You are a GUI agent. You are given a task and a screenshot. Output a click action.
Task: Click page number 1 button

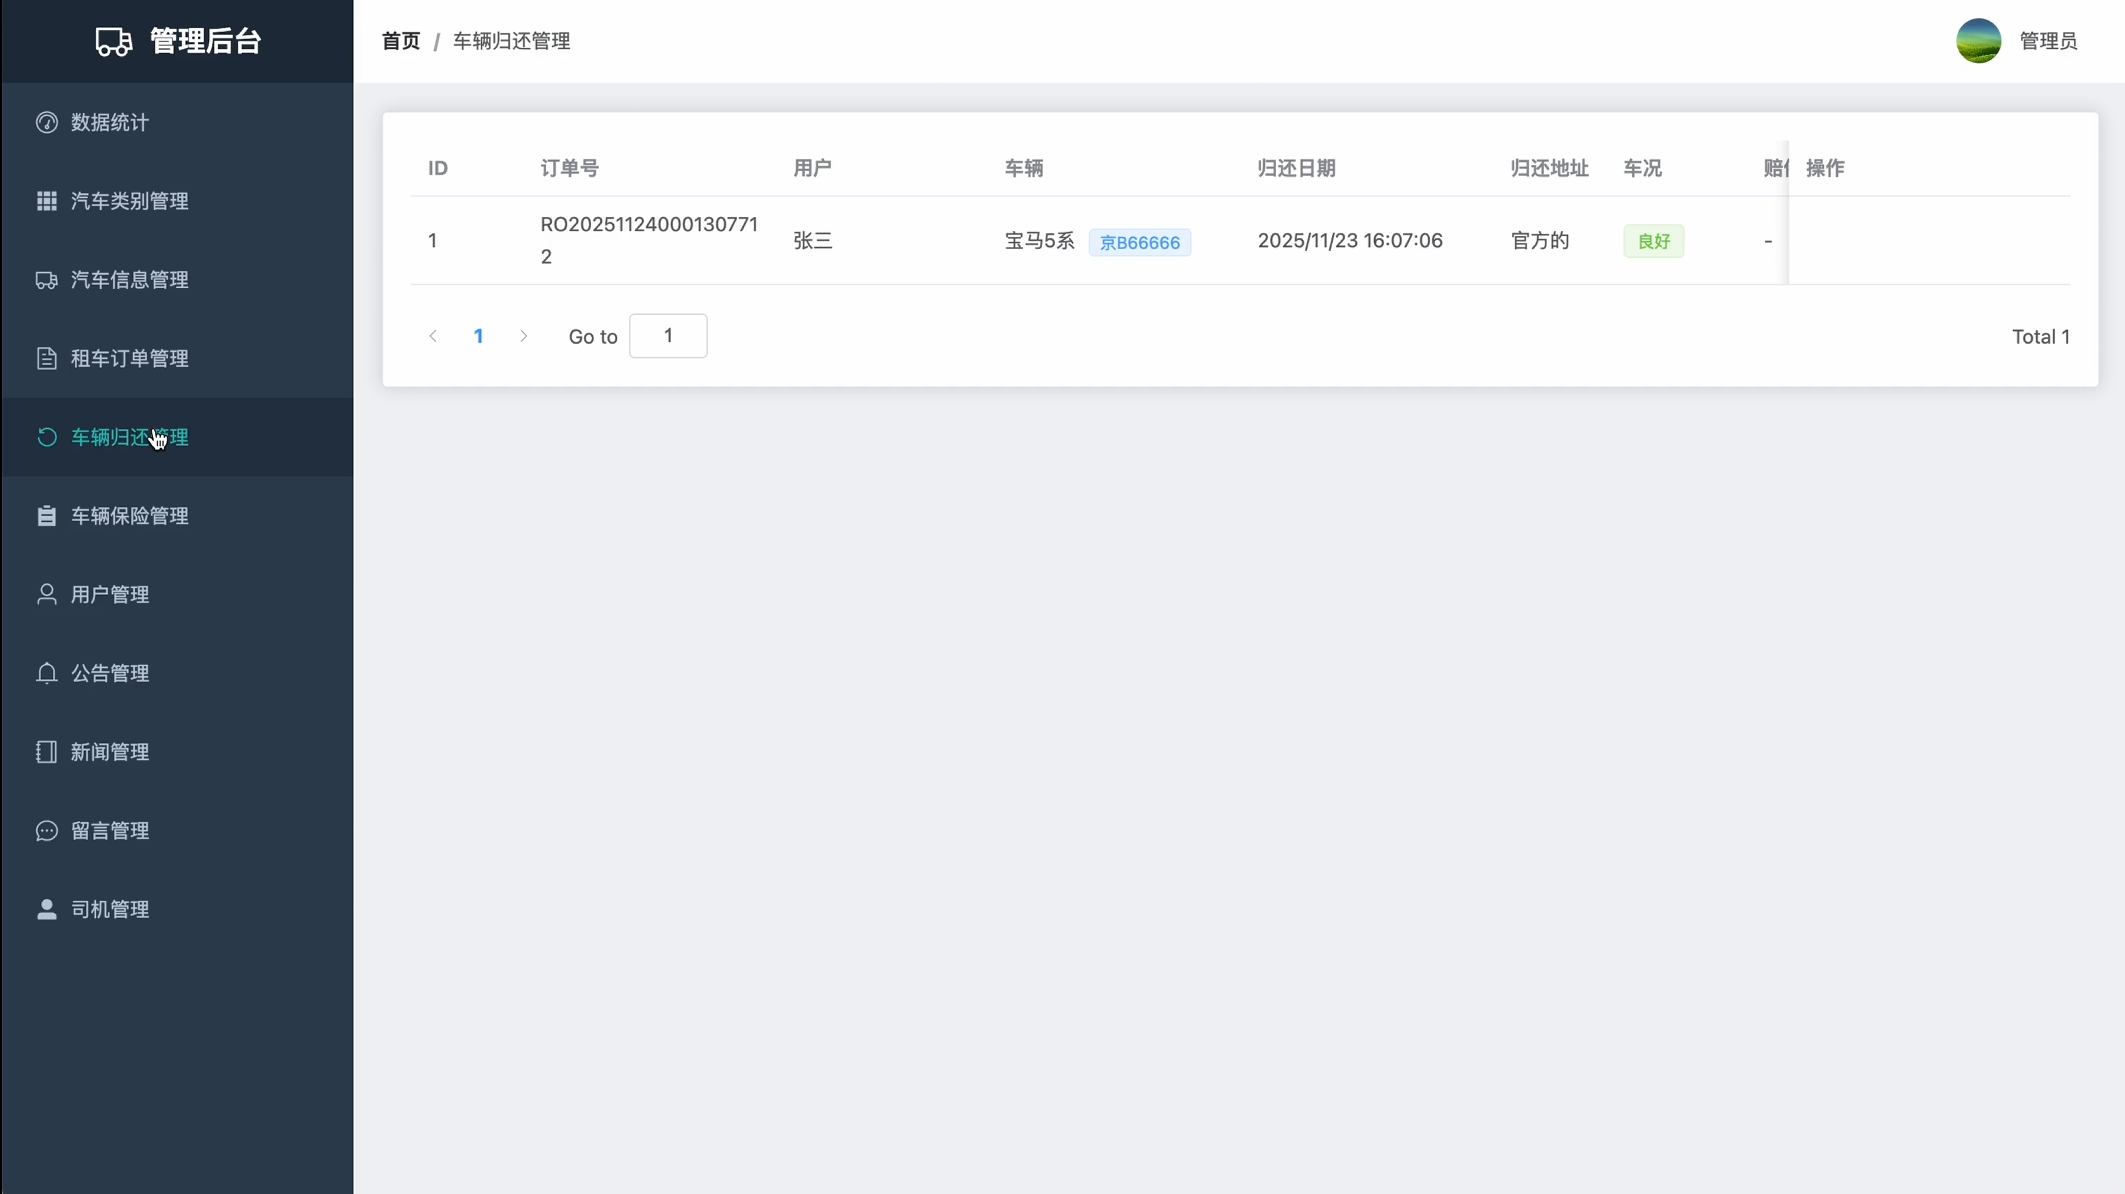[x=479, y=336]
